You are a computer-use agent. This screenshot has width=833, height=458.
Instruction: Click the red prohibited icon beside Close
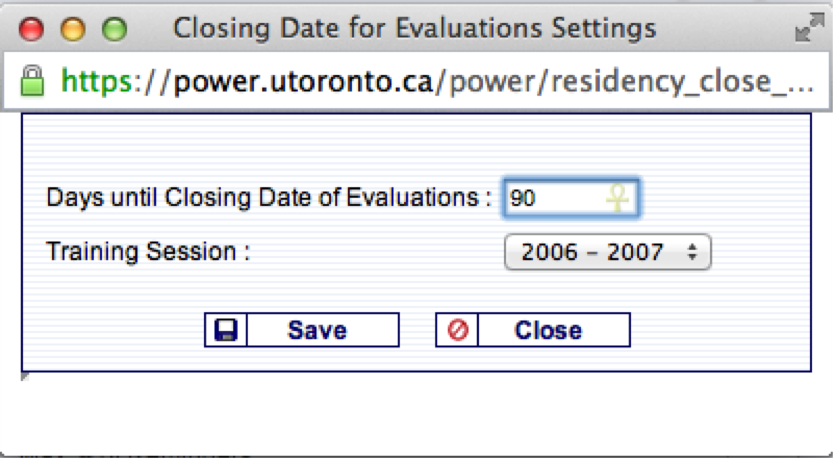tap(458, 330)
